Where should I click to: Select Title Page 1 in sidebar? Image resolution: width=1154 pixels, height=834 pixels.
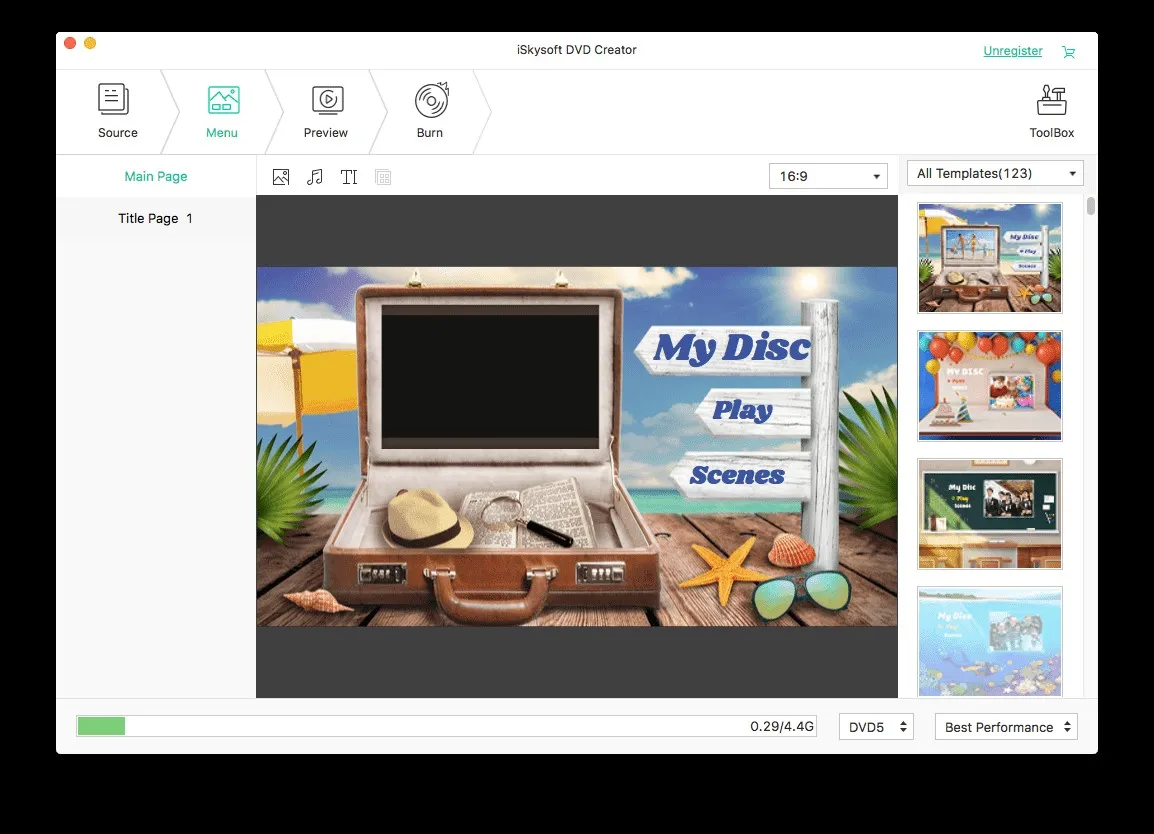155,218
